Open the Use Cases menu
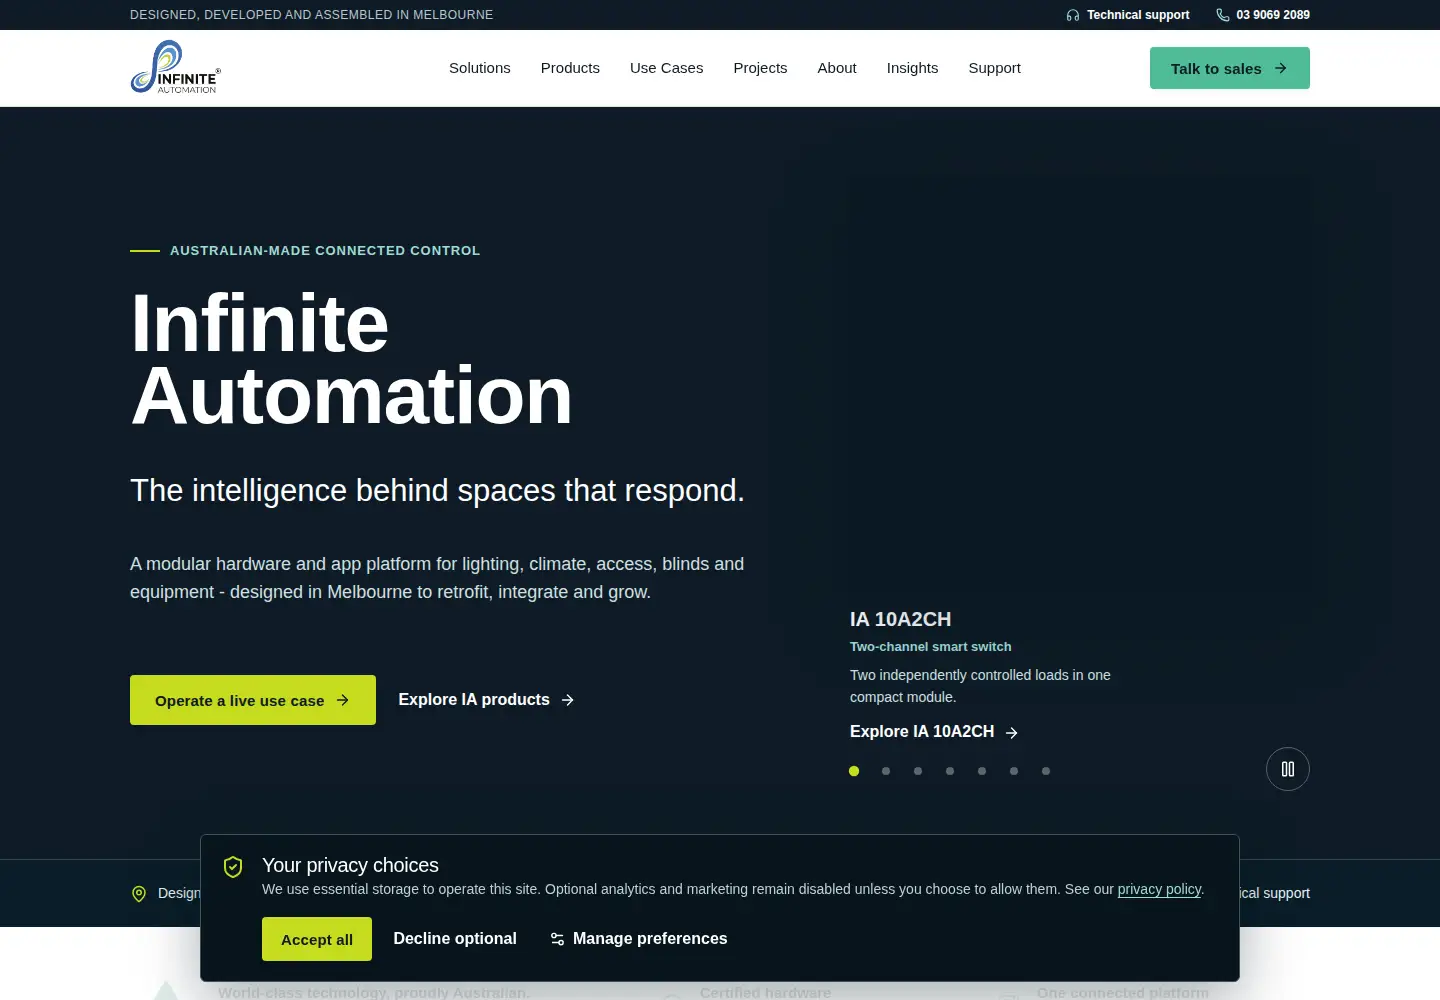This screenshot has height=1000, width=1440. click(x=666, y=68)
